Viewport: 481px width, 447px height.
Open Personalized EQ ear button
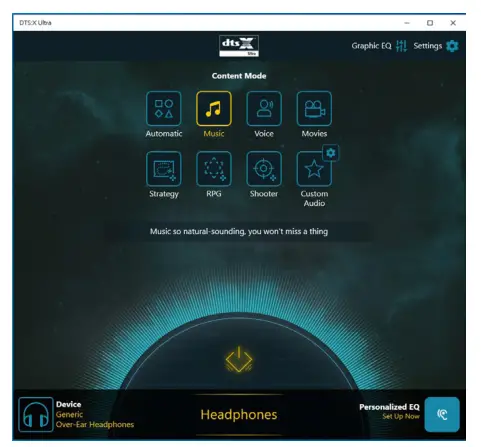tap(442, 414)
